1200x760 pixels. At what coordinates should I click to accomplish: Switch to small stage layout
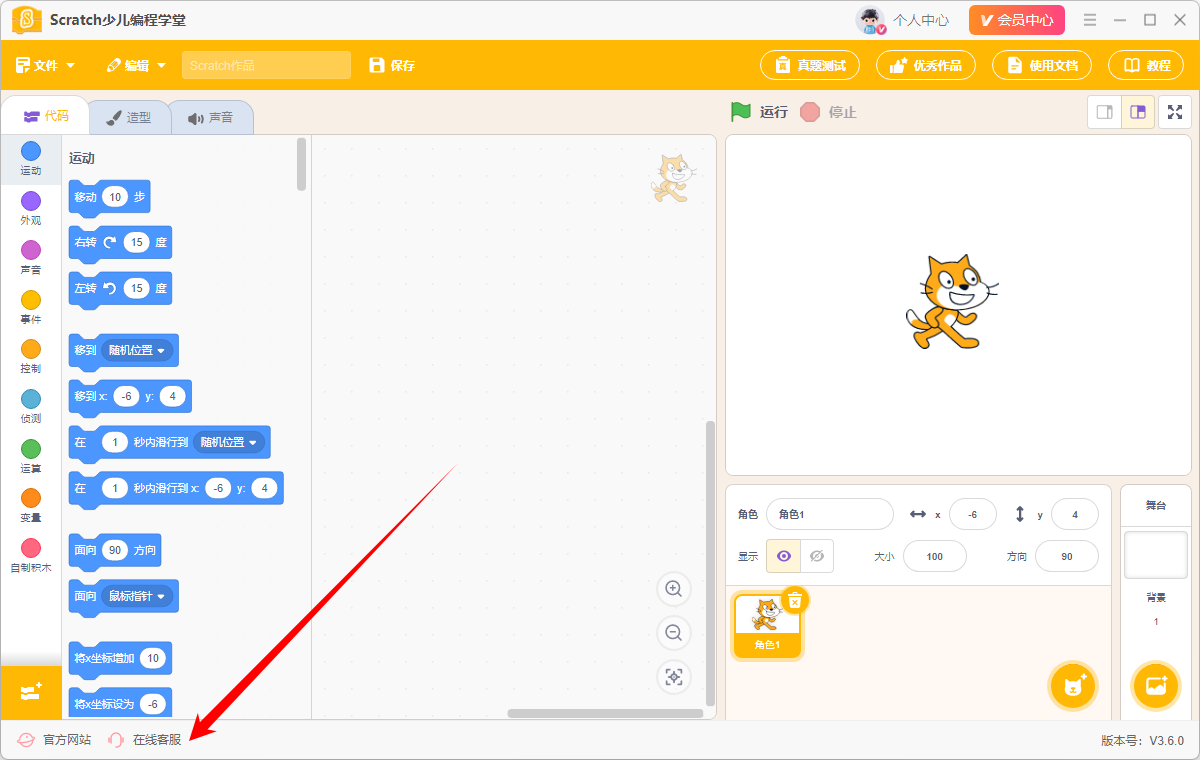pos(1105,112)
